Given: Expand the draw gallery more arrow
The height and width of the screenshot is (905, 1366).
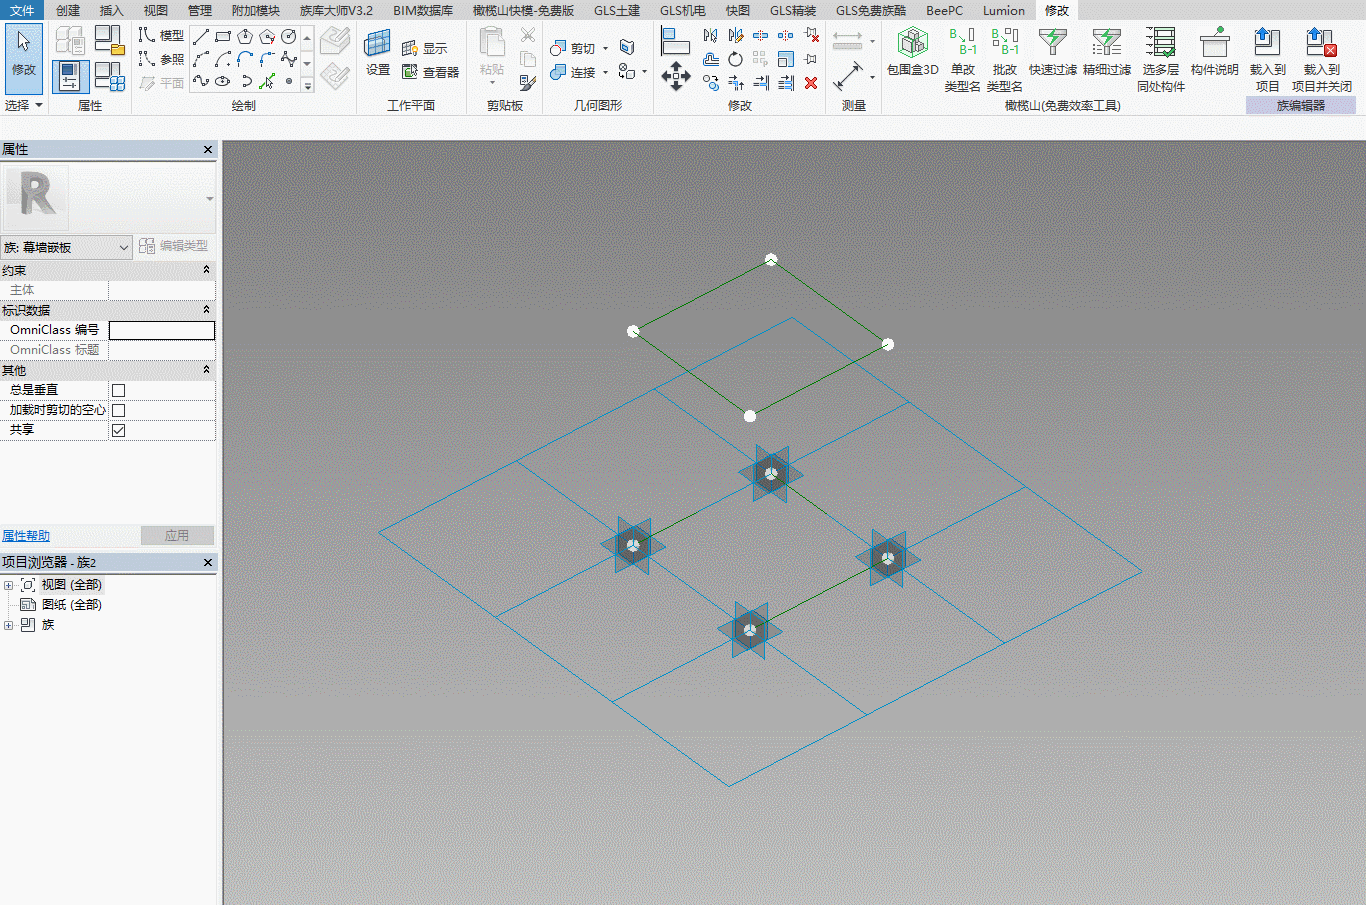Looking at the screenshot, I should click(x=307, y=86).
